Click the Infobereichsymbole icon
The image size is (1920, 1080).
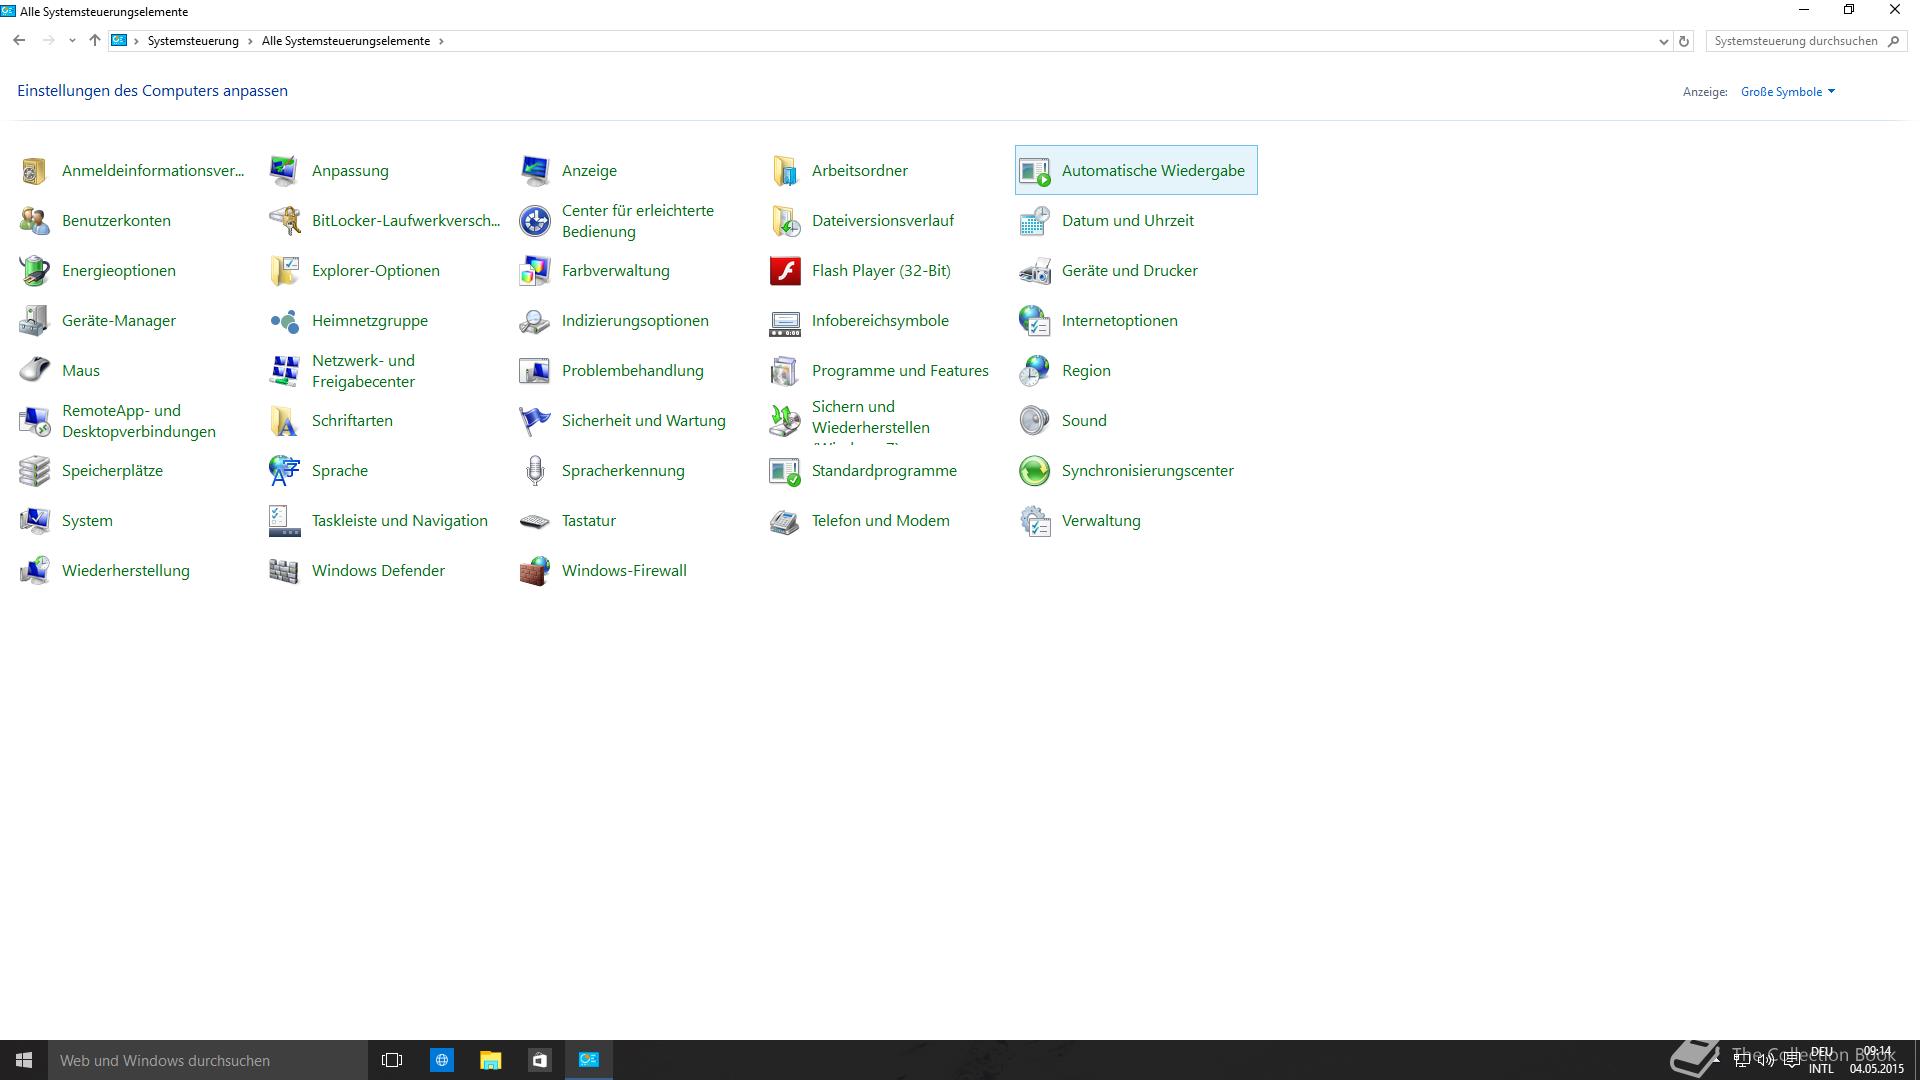point(784,321)
